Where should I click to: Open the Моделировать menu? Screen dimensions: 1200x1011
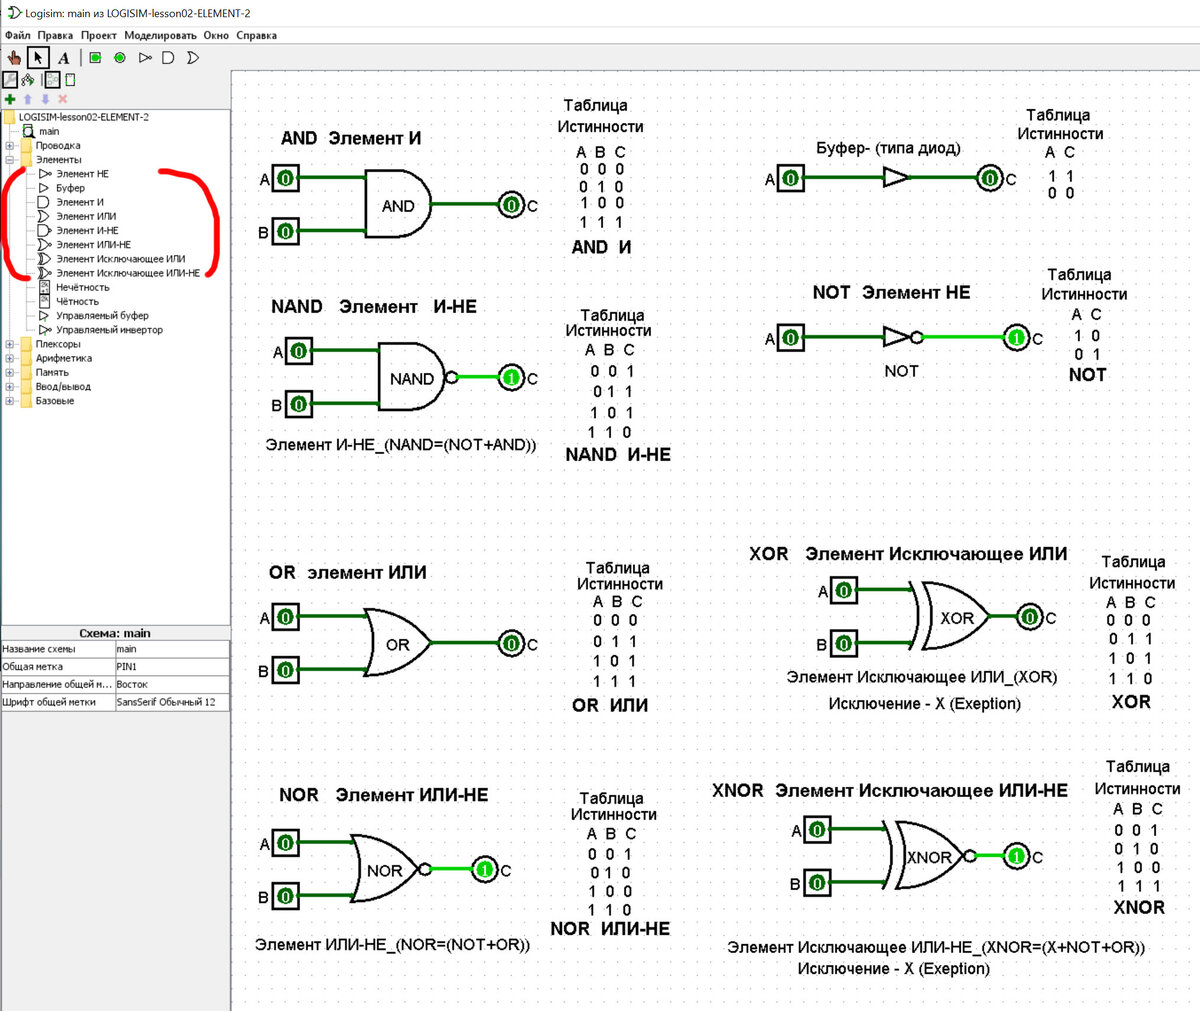[160, 35]
